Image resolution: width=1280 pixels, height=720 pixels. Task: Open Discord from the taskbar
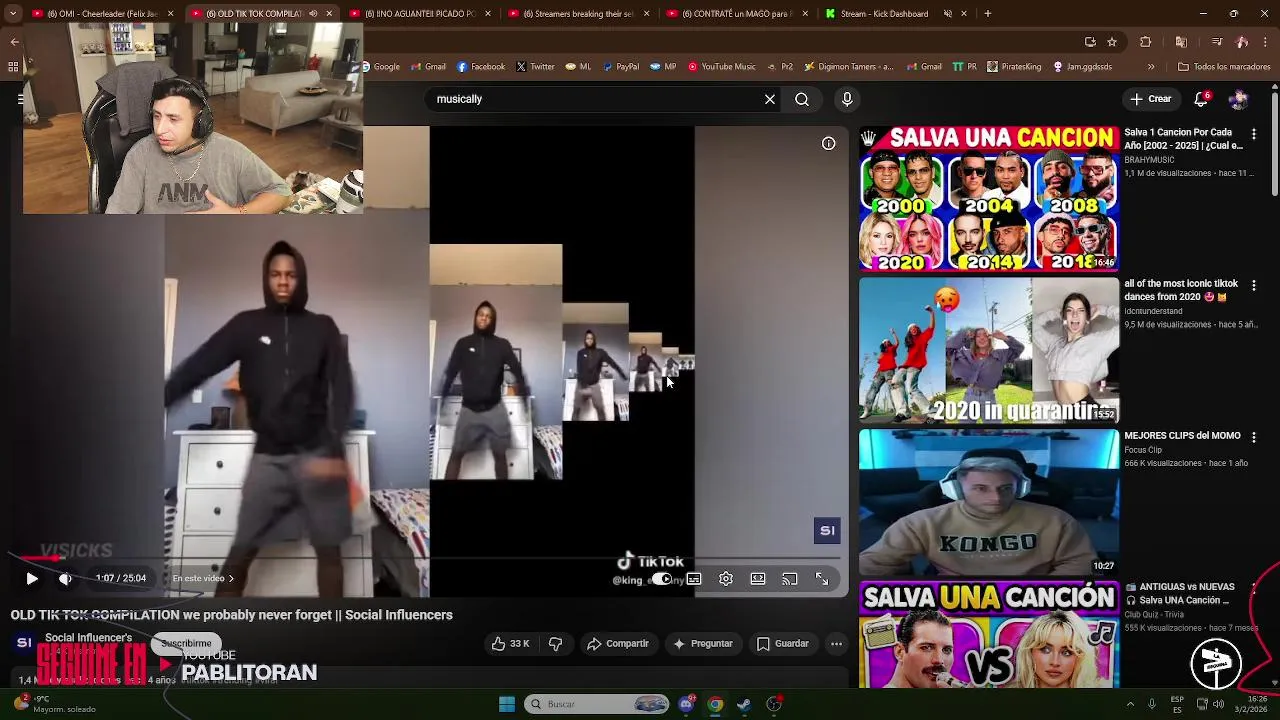686,704
